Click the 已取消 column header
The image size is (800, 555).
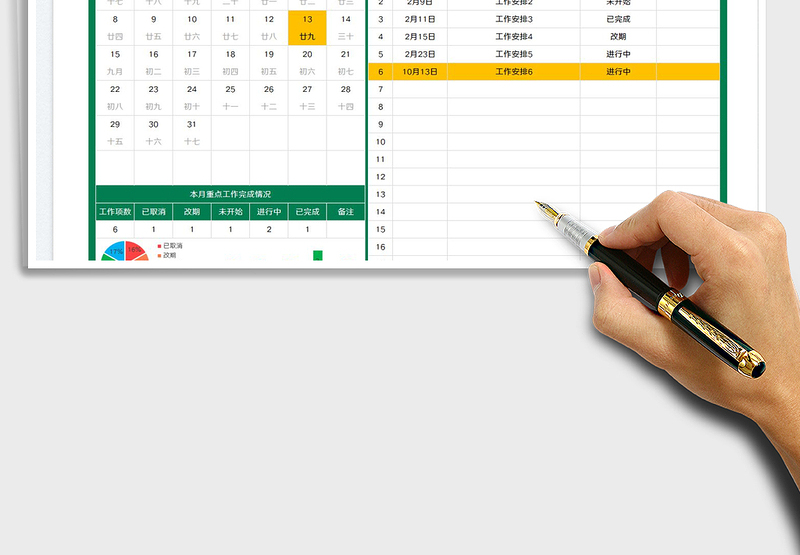click(153, 212)
